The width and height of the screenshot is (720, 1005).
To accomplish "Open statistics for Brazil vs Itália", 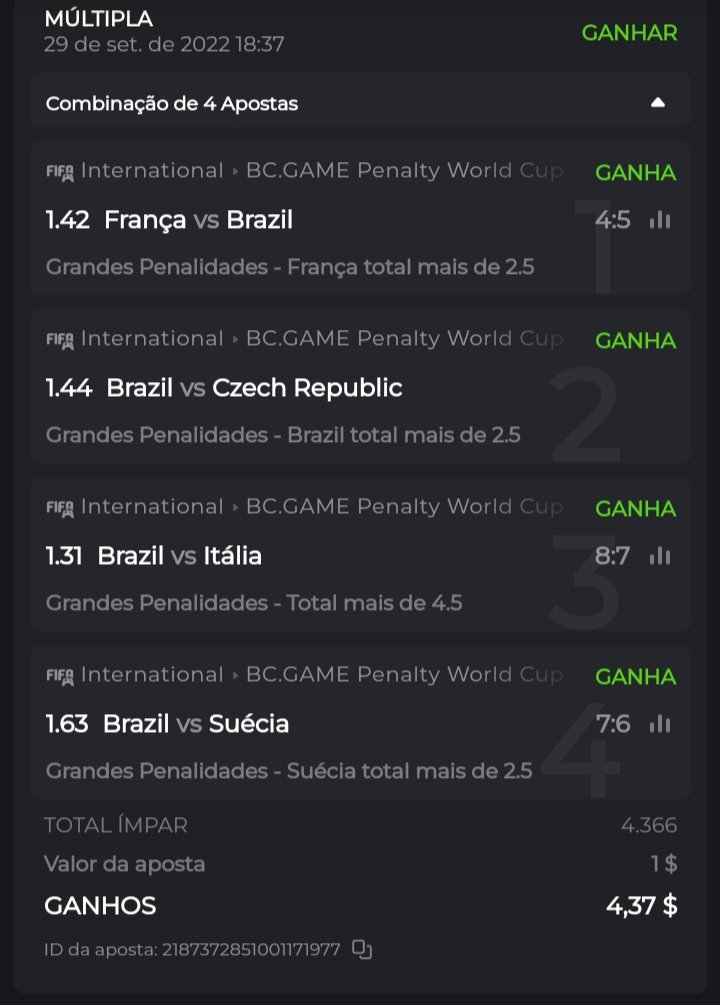I will coord(660,556).
